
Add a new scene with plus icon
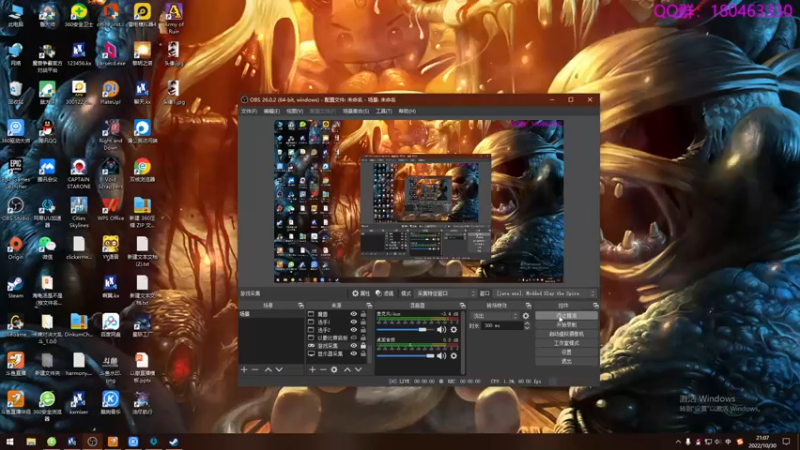pyautogui.click(x=244, y=369)
